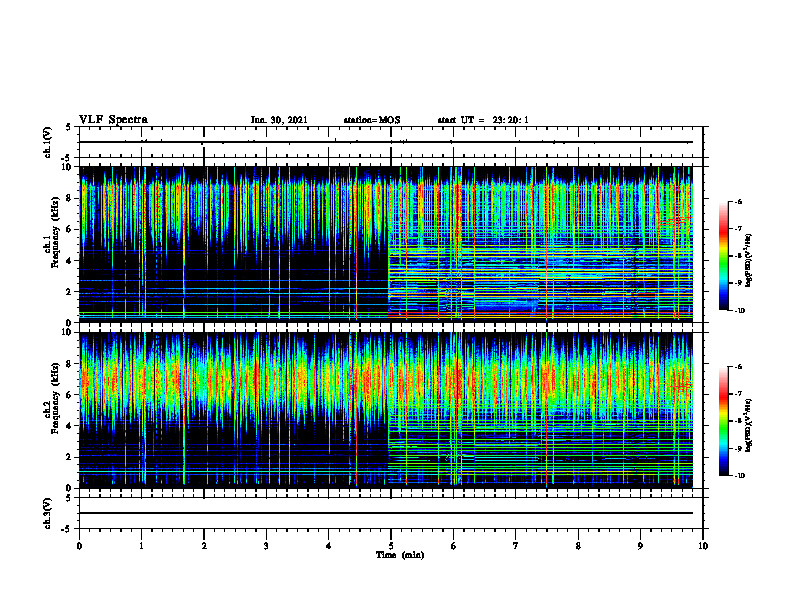Click the ch.1 "Frequency (kHz)" axis label
The width and height of the screenshot is (792, 612).
55,233
